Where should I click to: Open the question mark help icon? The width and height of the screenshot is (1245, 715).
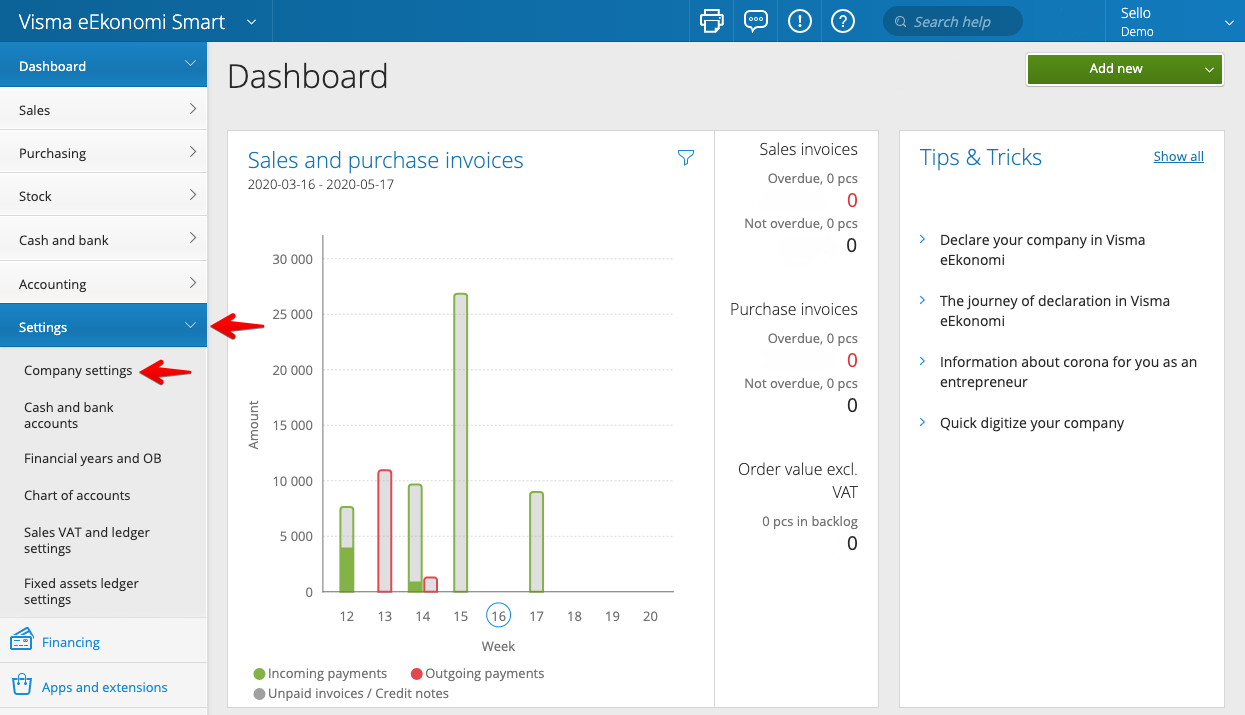pos(843,21)
